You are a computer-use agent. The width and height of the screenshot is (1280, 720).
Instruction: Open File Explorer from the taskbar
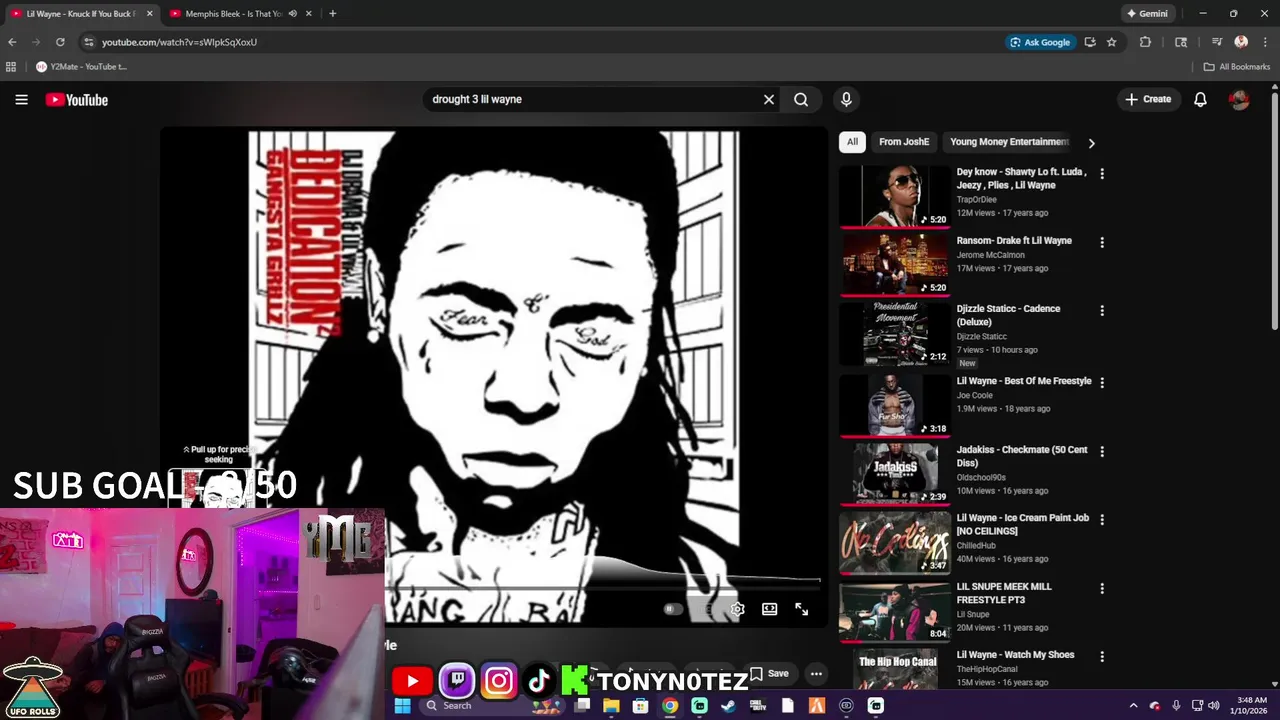(x=611, y=705)
